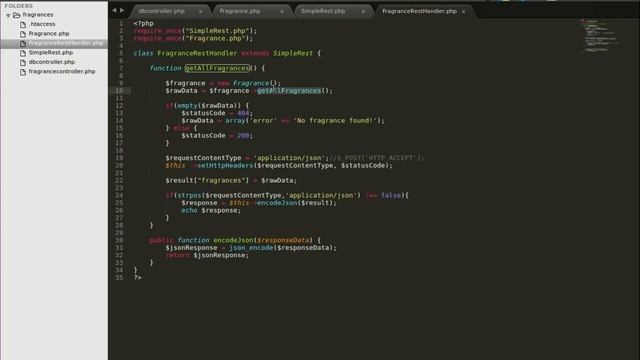Click file icon beside SimpleRest.php in sidebar
This screenshot has height=360, width=640.
click(23, 53)
